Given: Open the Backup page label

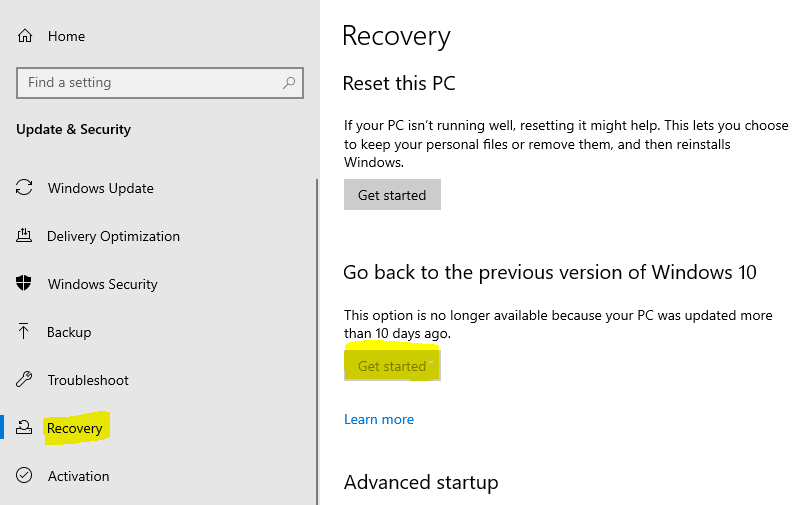Looking at the screenshot, I should pyautogui.click(x=69, y=332).
